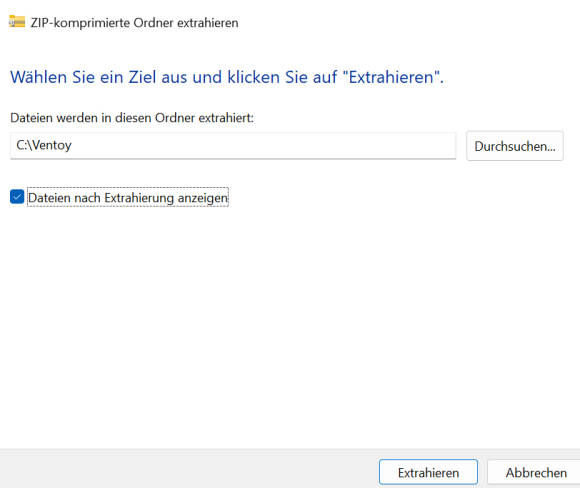Screen dimensions: 580x488
Task: Uncheck 'Dateien nach Extrahierung anzeigen' checkbox
Action: 17,197
